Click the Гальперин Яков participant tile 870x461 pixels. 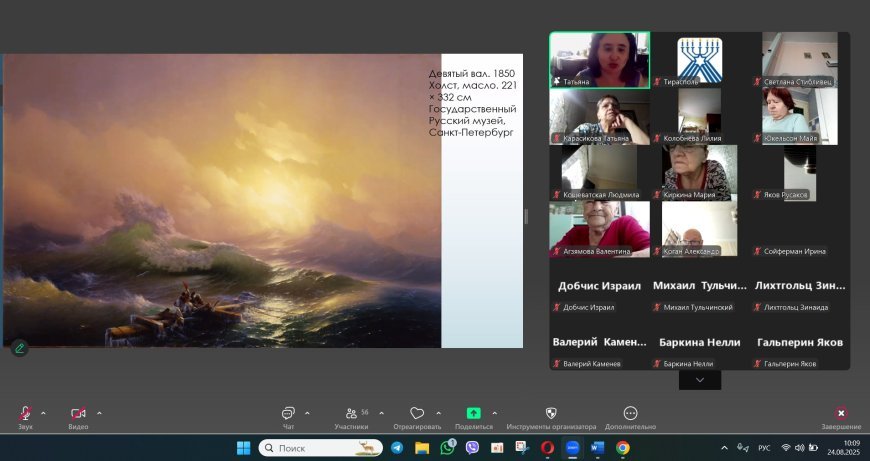(x=800, y=342)
